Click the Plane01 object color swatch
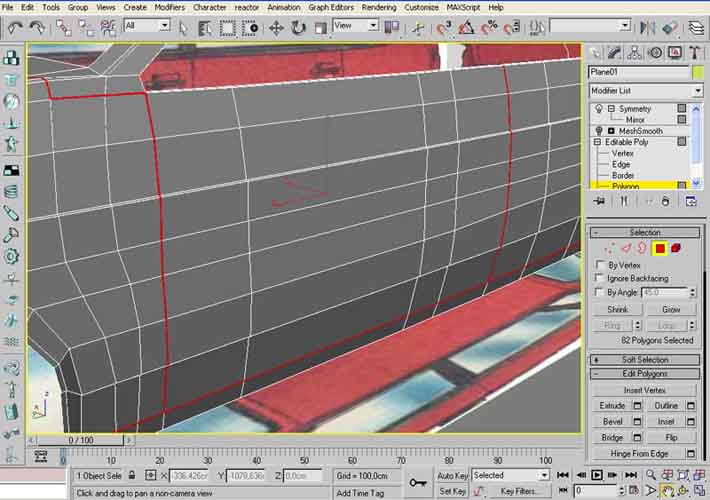The height and width of the screenshot is (500, 710). pos(696,72)
